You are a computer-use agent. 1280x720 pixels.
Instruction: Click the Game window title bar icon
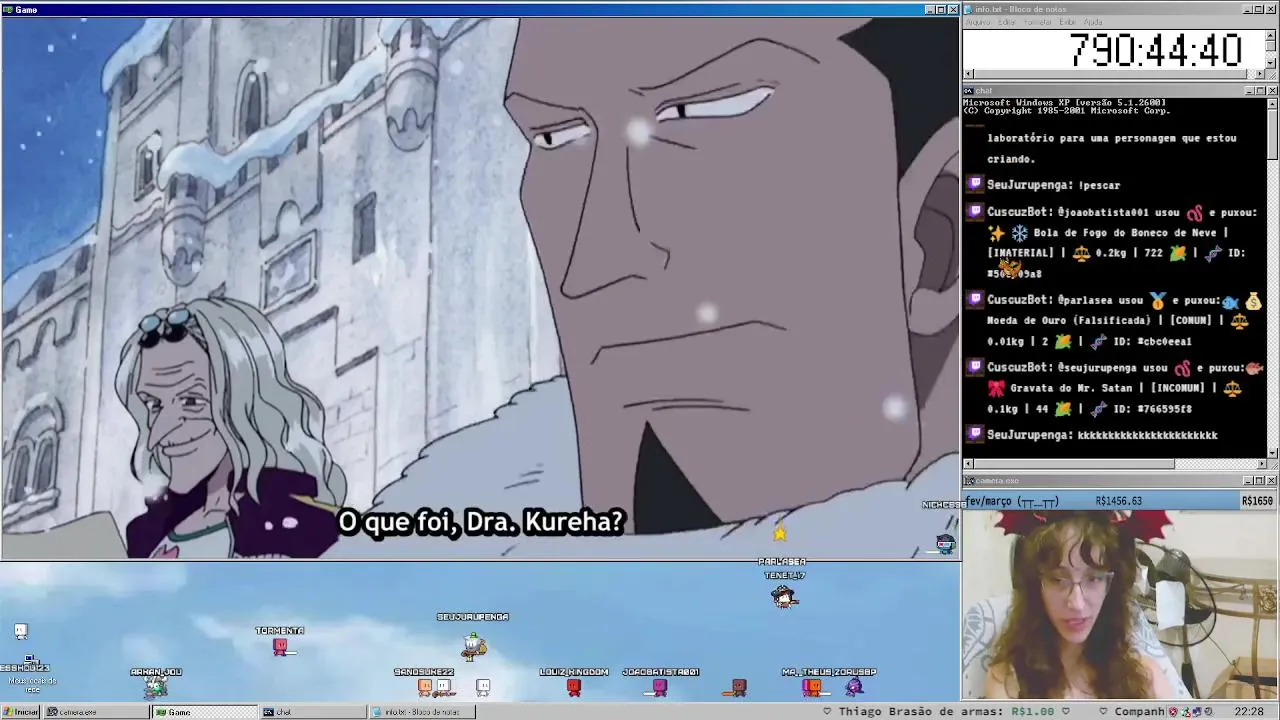coord(7,9)
